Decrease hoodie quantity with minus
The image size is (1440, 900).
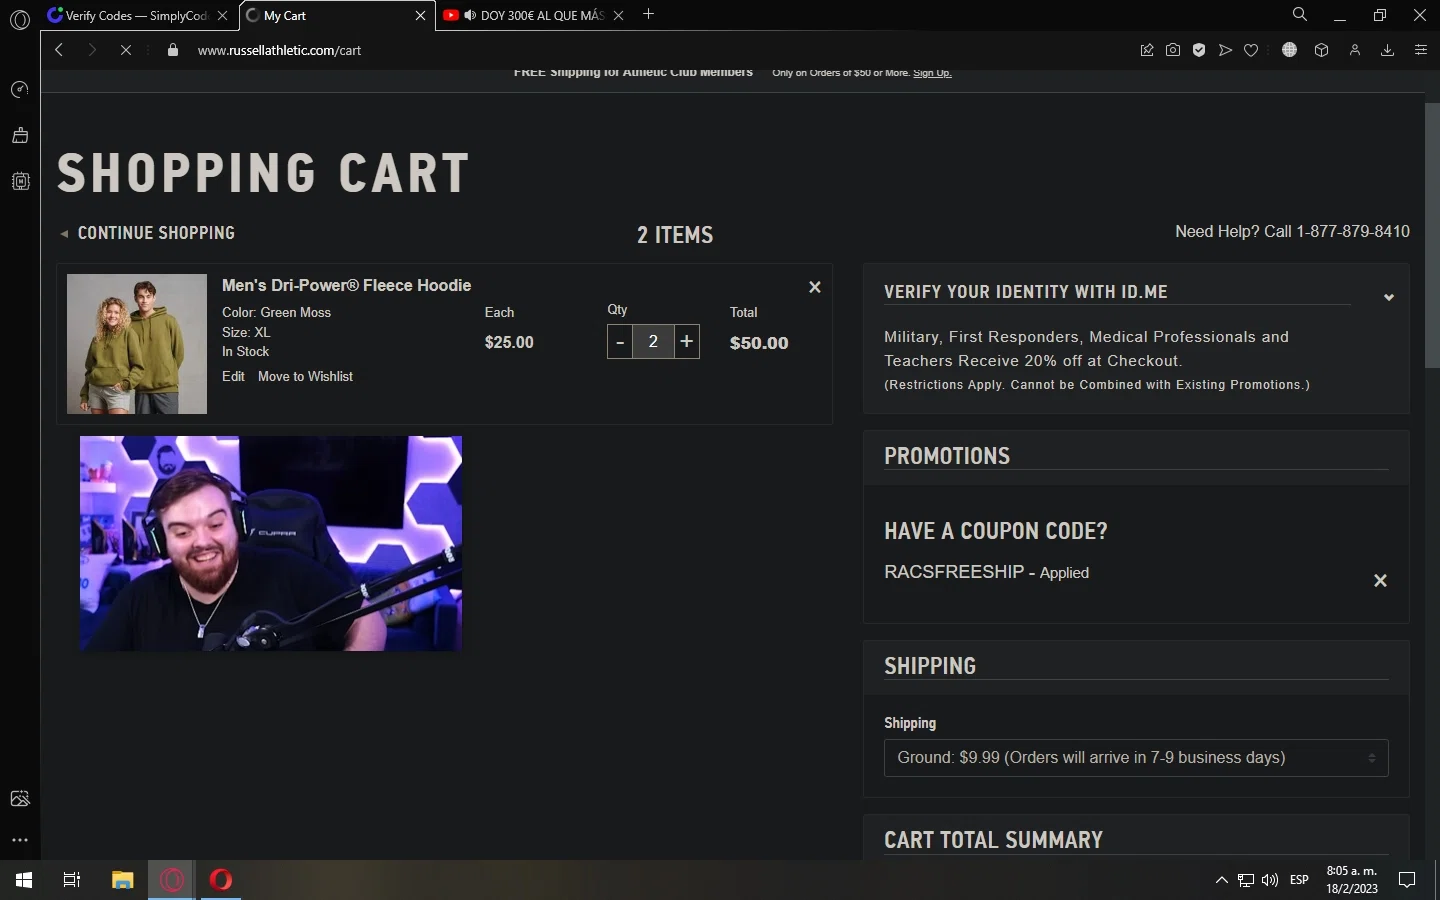tap(620, 342)
